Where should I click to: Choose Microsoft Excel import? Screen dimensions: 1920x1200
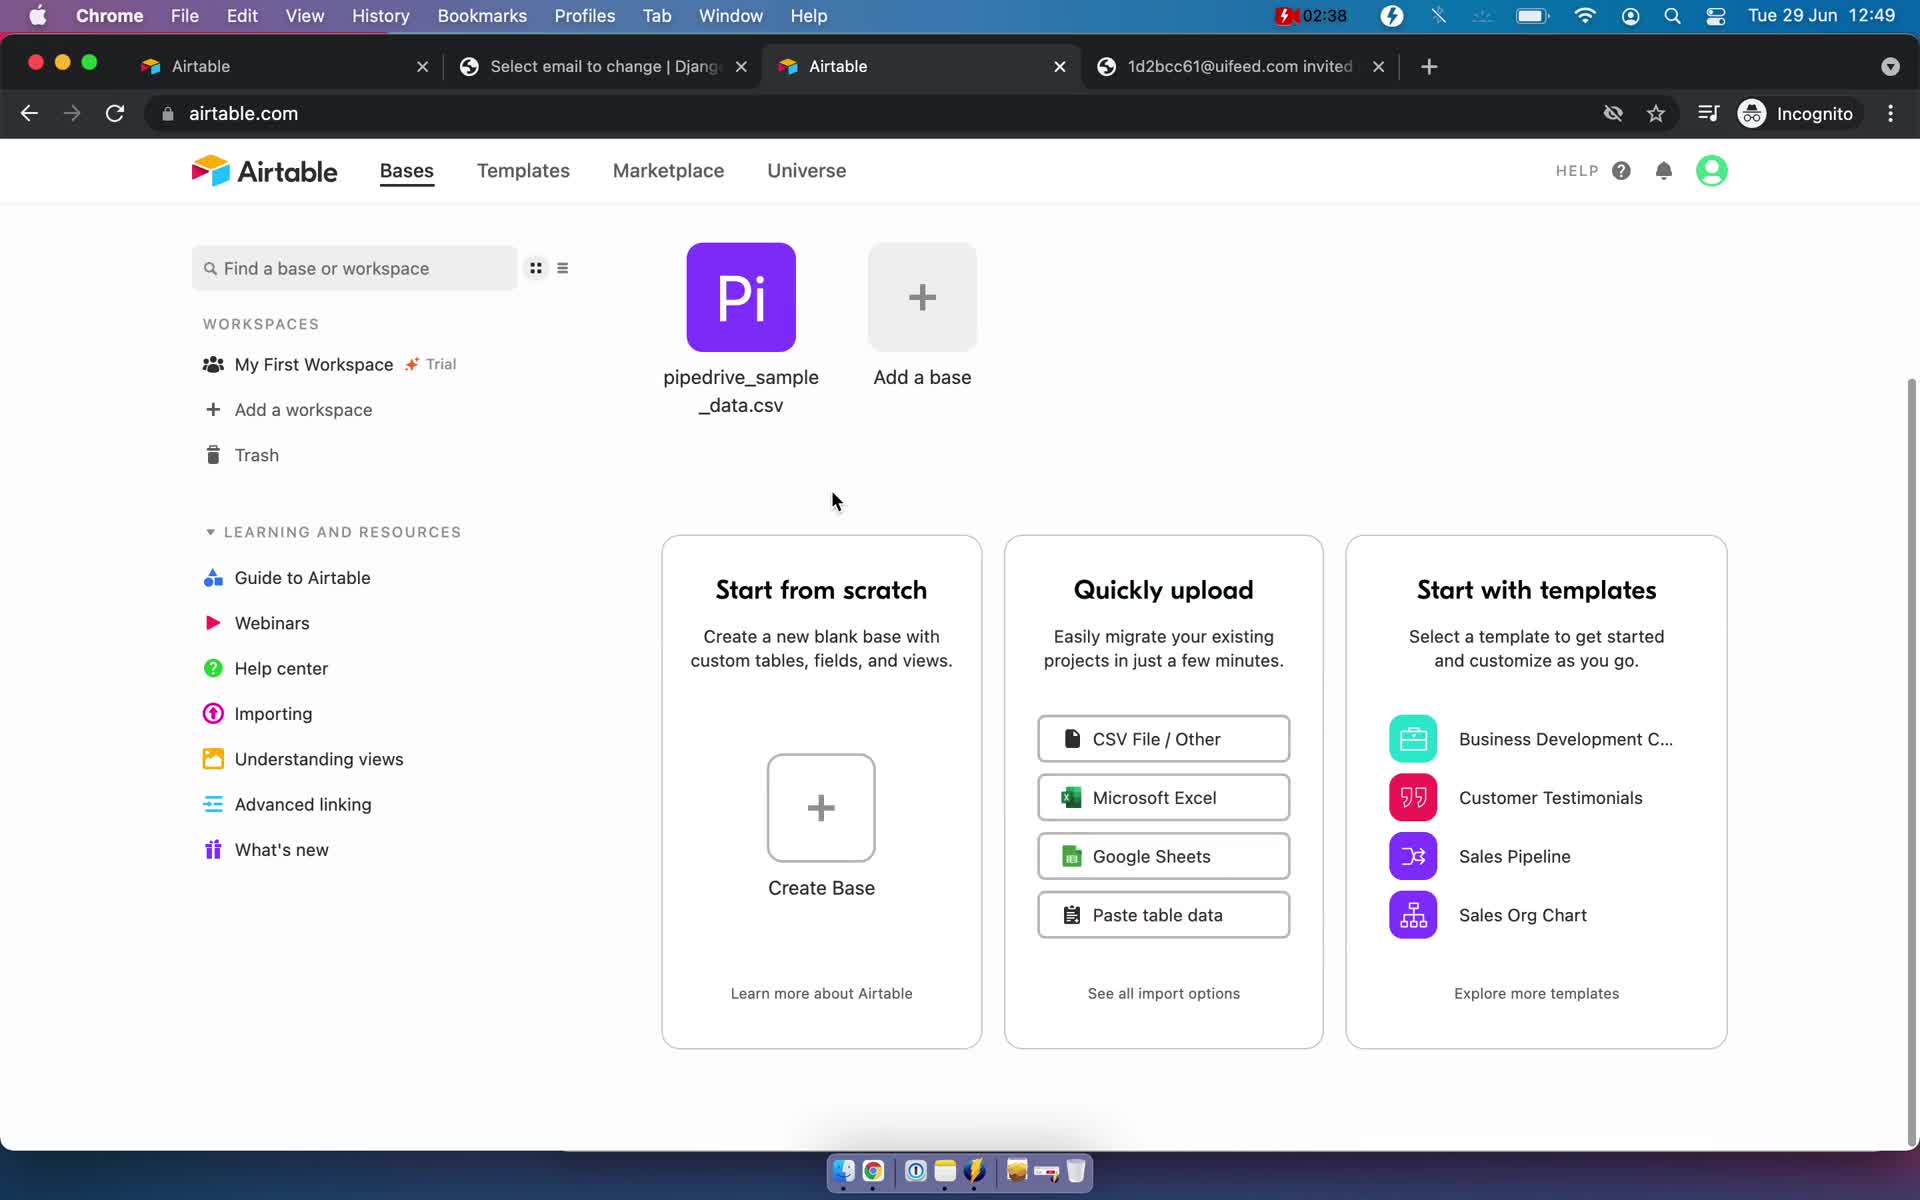1163,798
